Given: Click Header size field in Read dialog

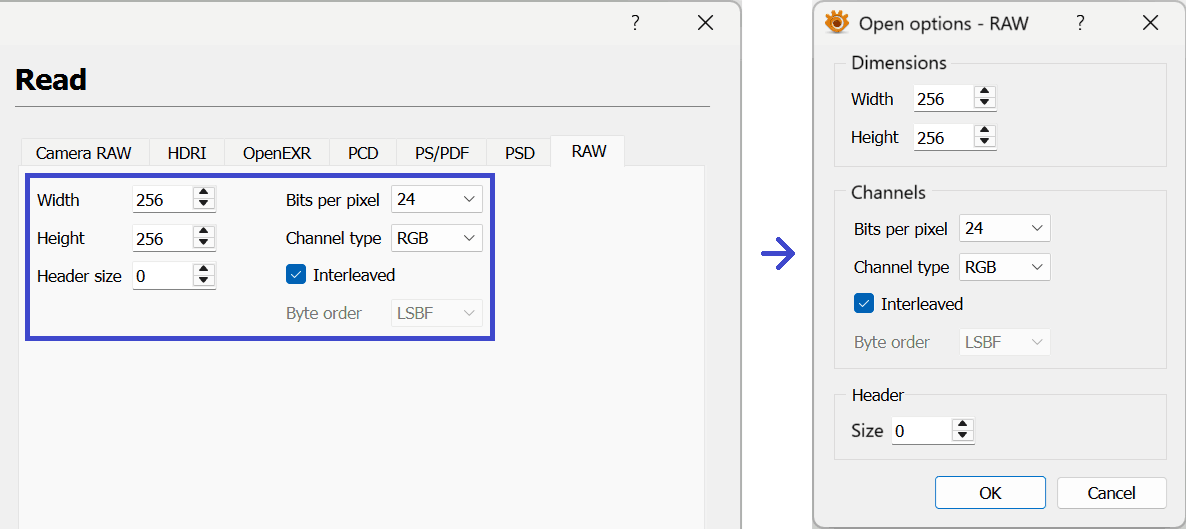Looking at the screenshot, I should 163,276.
